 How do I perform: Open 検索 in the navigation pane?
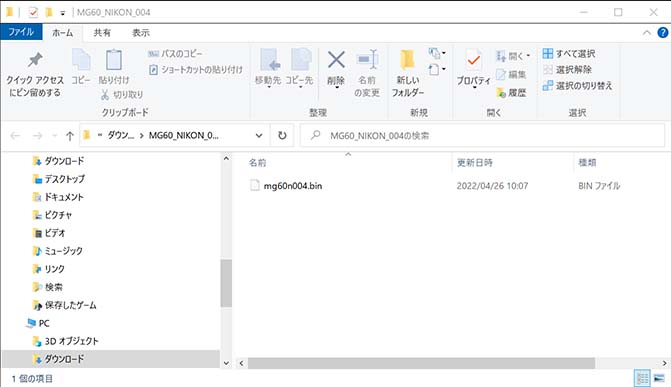[53, 287]
